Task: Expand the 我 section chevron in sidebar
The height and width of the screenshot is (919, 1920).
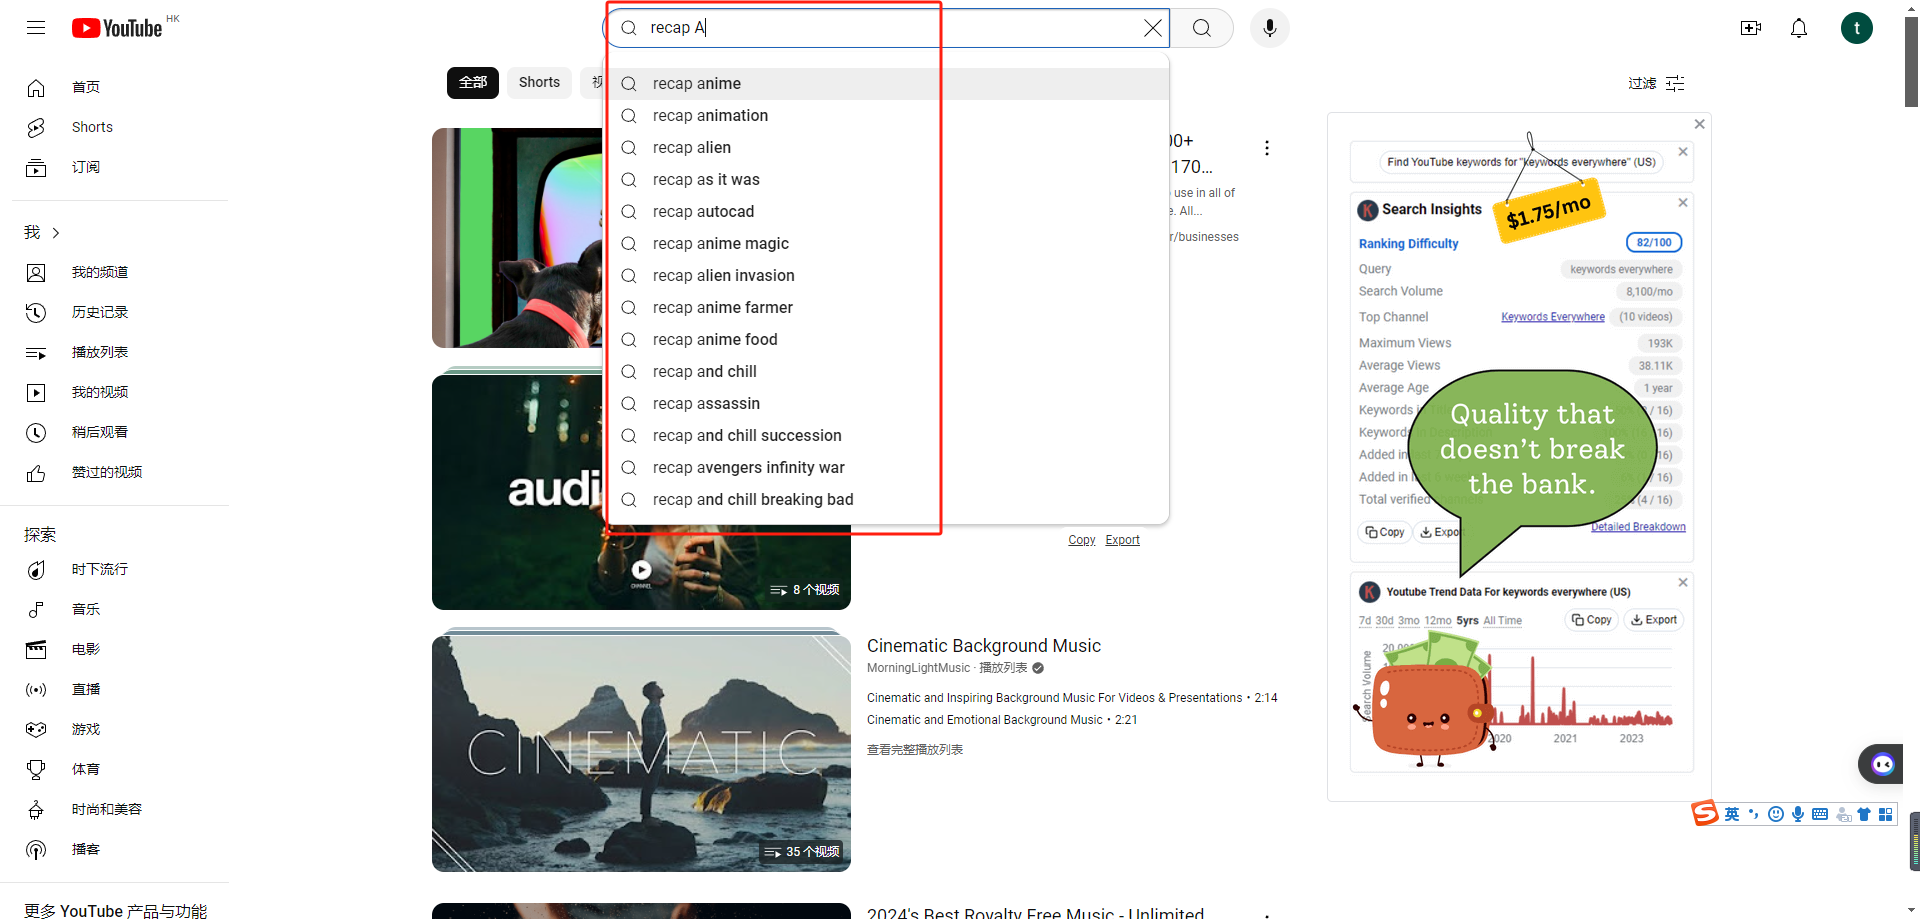Action: 55,232
